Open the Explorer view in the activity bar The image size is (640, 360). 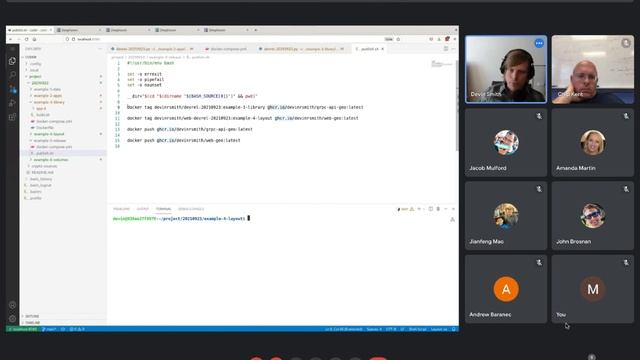12,61
